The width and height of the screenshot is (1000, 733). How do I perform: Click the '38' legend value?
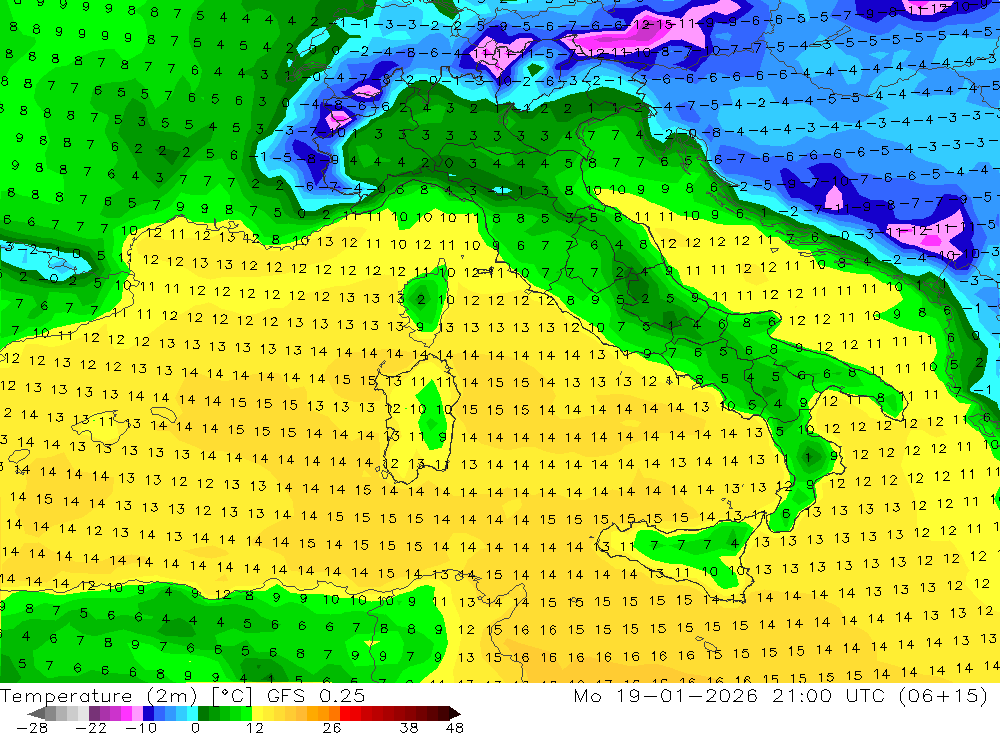click(x=409, y=728)
